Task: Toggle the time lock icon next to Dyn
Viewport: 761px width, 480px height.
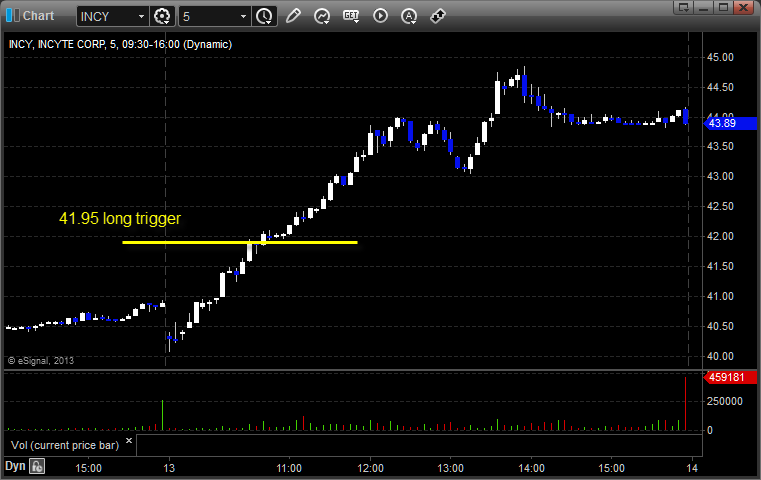Action: point(37,467)
